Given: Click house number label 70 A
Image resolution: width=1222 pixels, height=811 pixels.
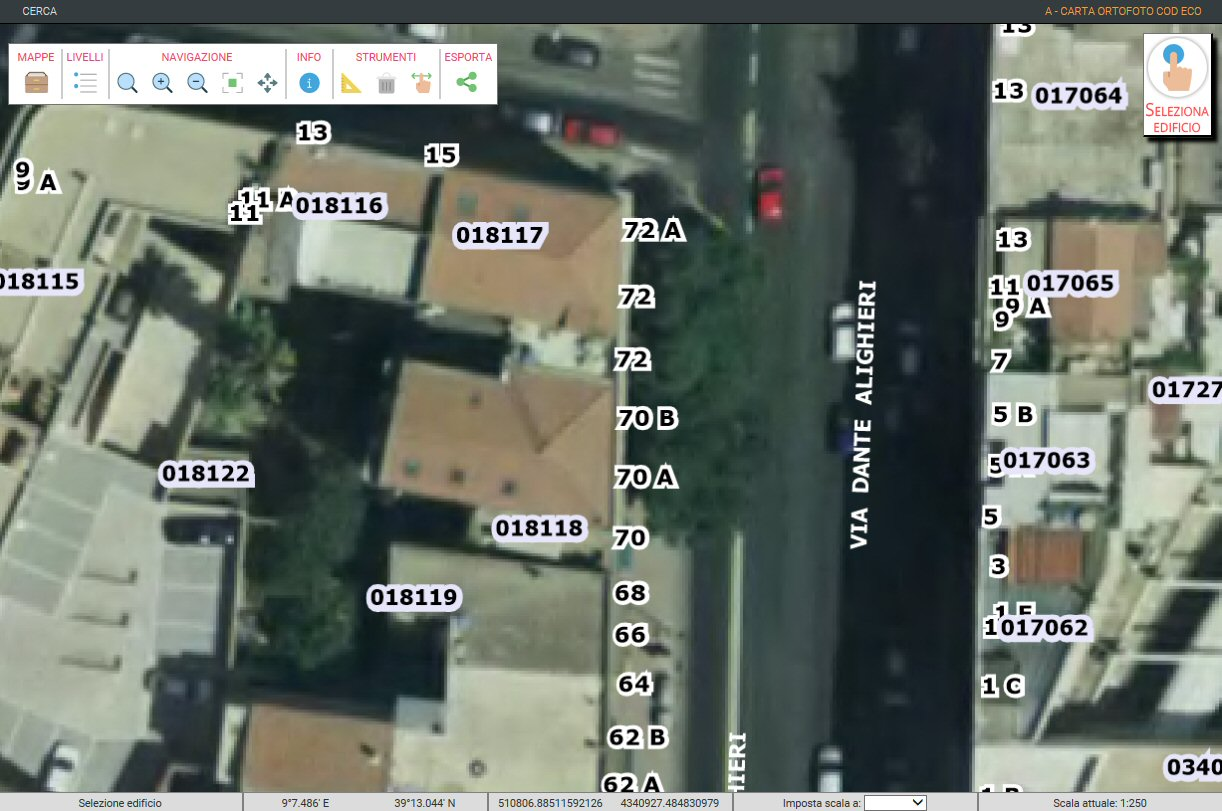Looking at the screenshot, I should pos(646,478).
